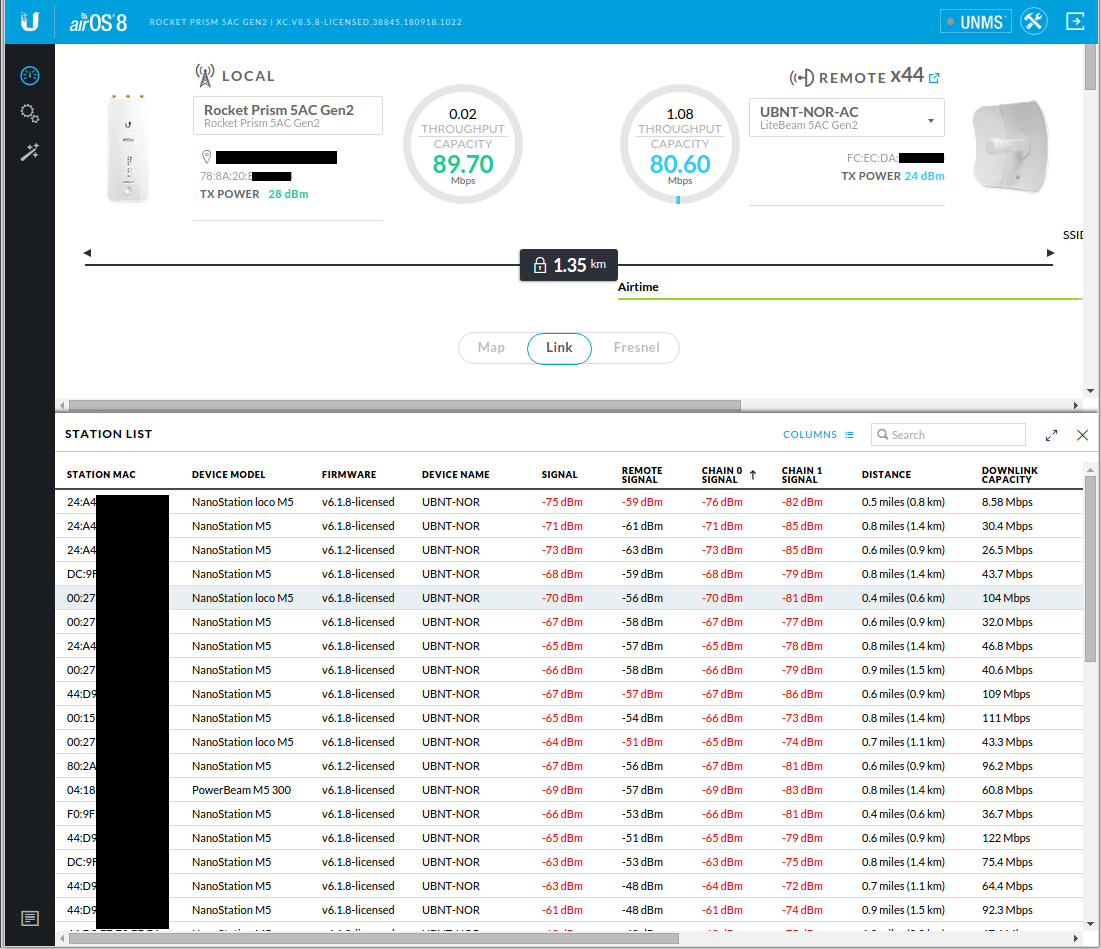Open the Dashboard gauge icon in sidebar
Image resolution: width=1101 pixels, height=949 pixels.
click(x=30, y=76)
